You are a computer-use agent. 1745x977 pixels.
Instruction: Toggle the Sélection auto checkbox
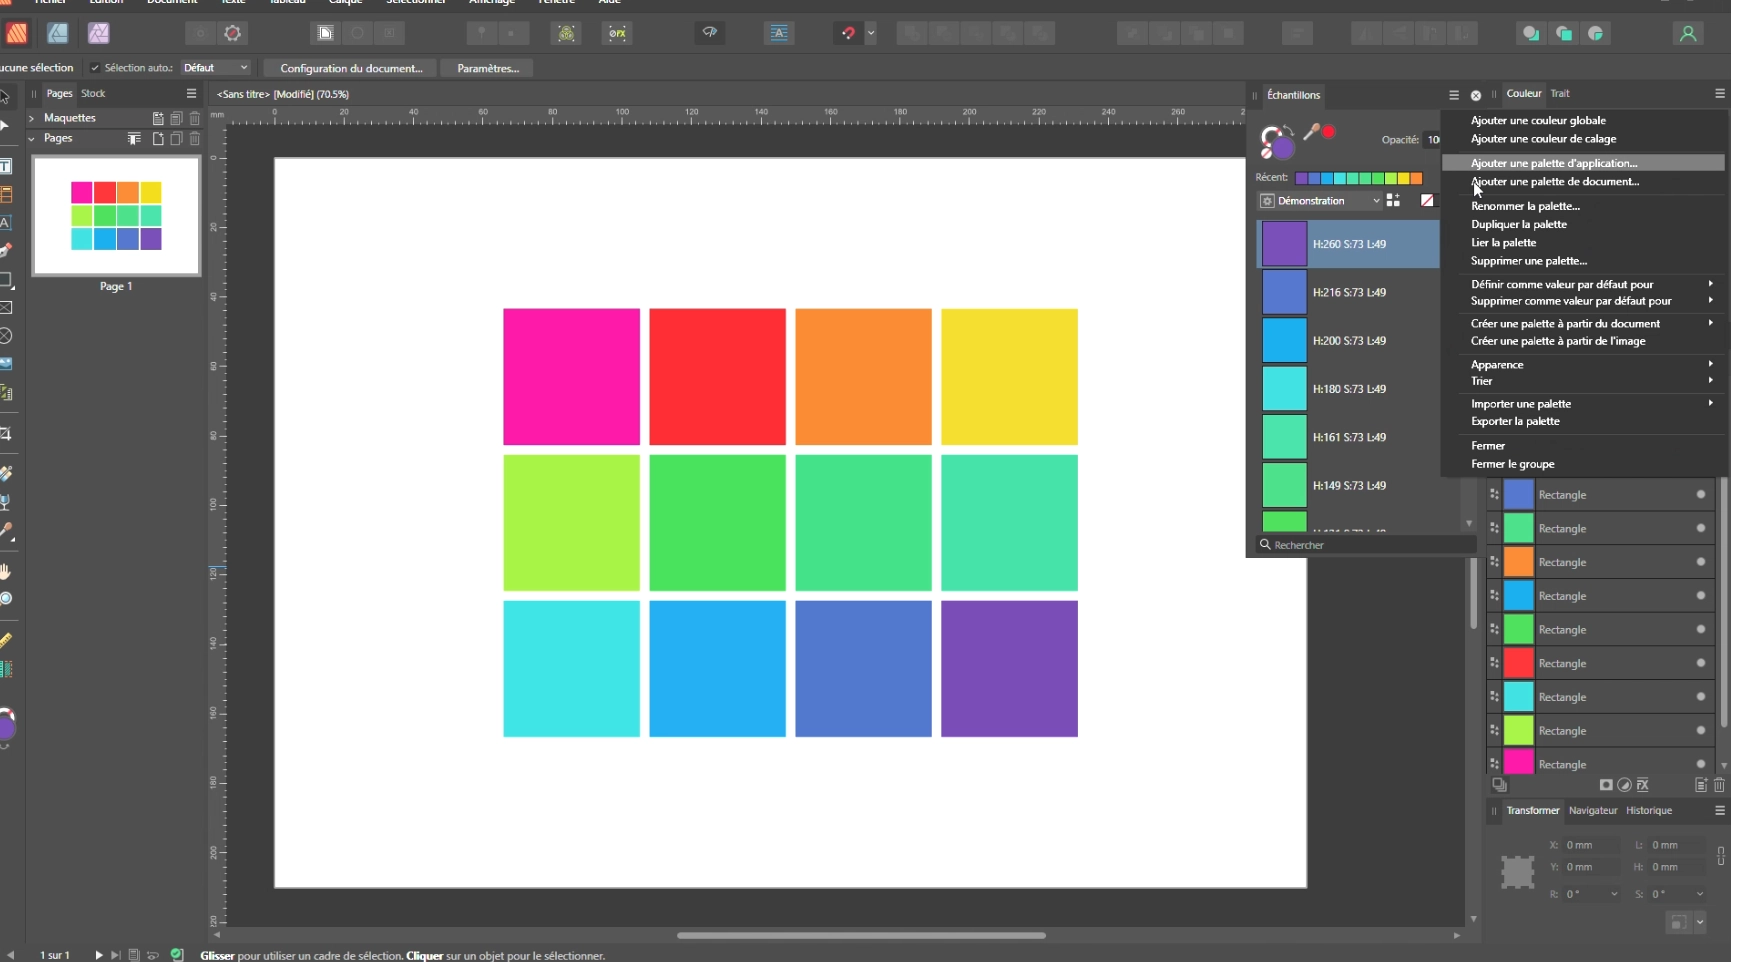[x=95, y=68]
